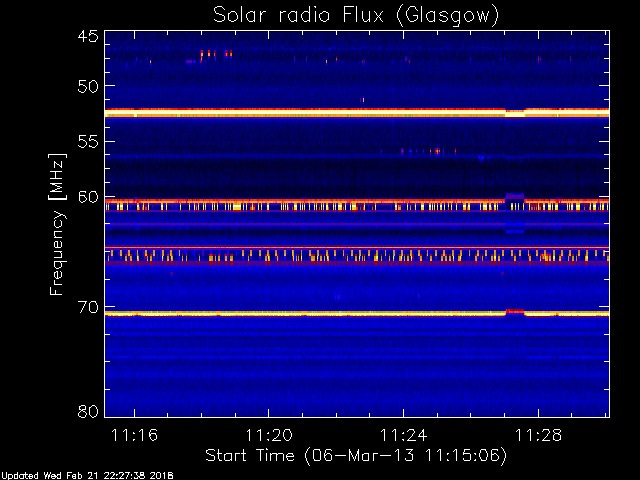Click the yellow band just below 70 MHz
This screenshot has width=640, height=480.
357,313
